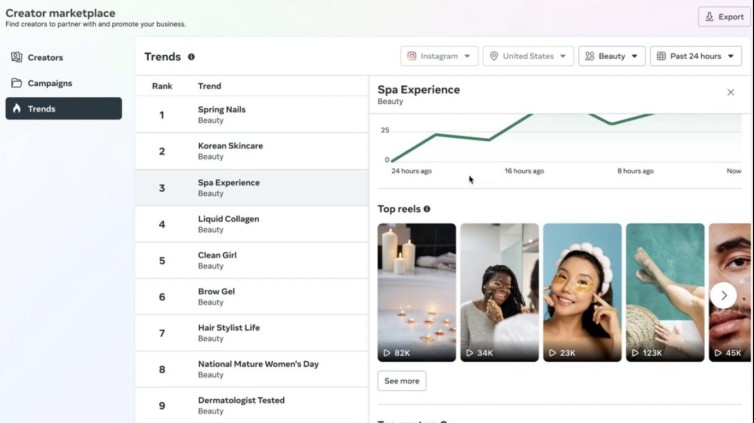Click the Trends flame icon
This screenshot has height=423, width=754.
coord(17,109)
